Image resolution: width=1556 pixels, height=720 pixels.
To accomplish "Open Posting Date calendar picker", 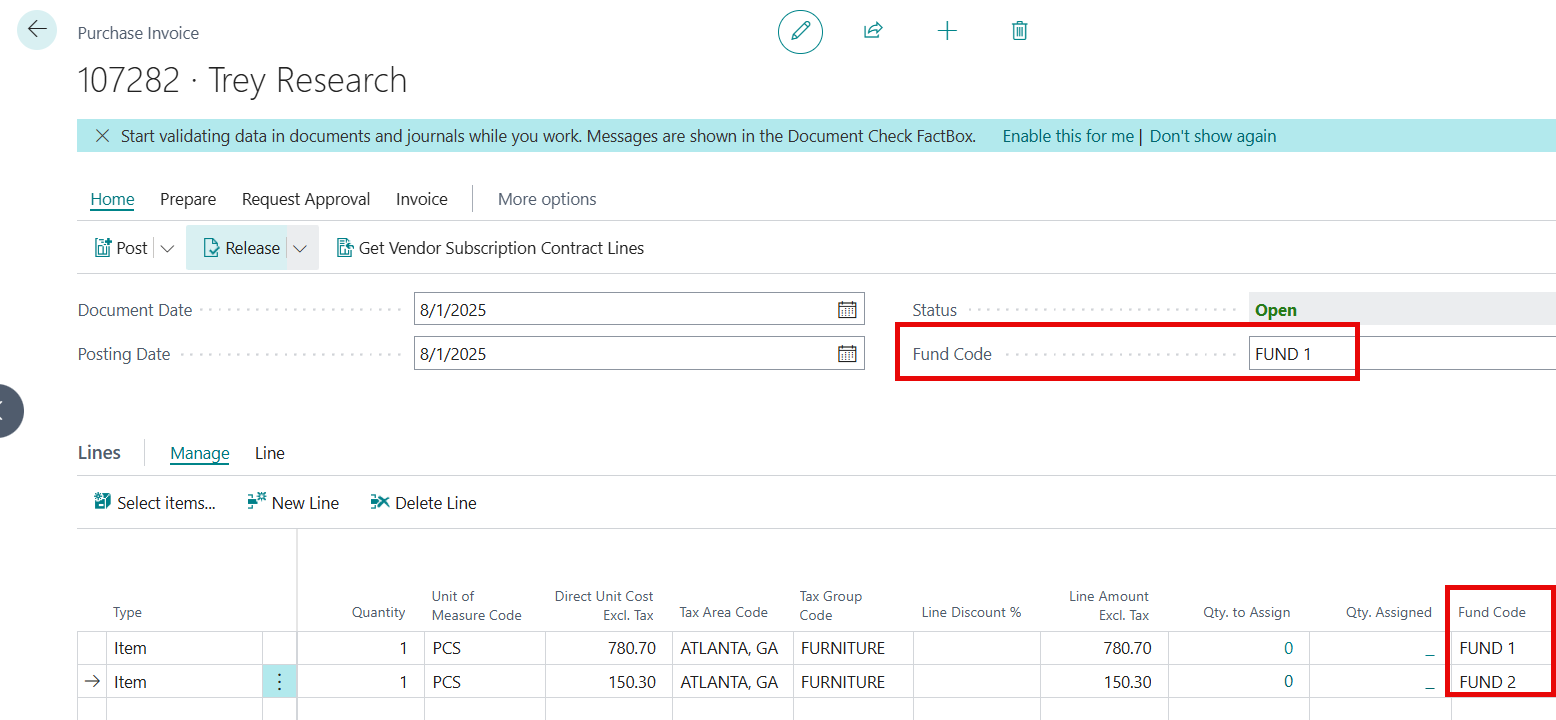I will (x=846, y=354).
